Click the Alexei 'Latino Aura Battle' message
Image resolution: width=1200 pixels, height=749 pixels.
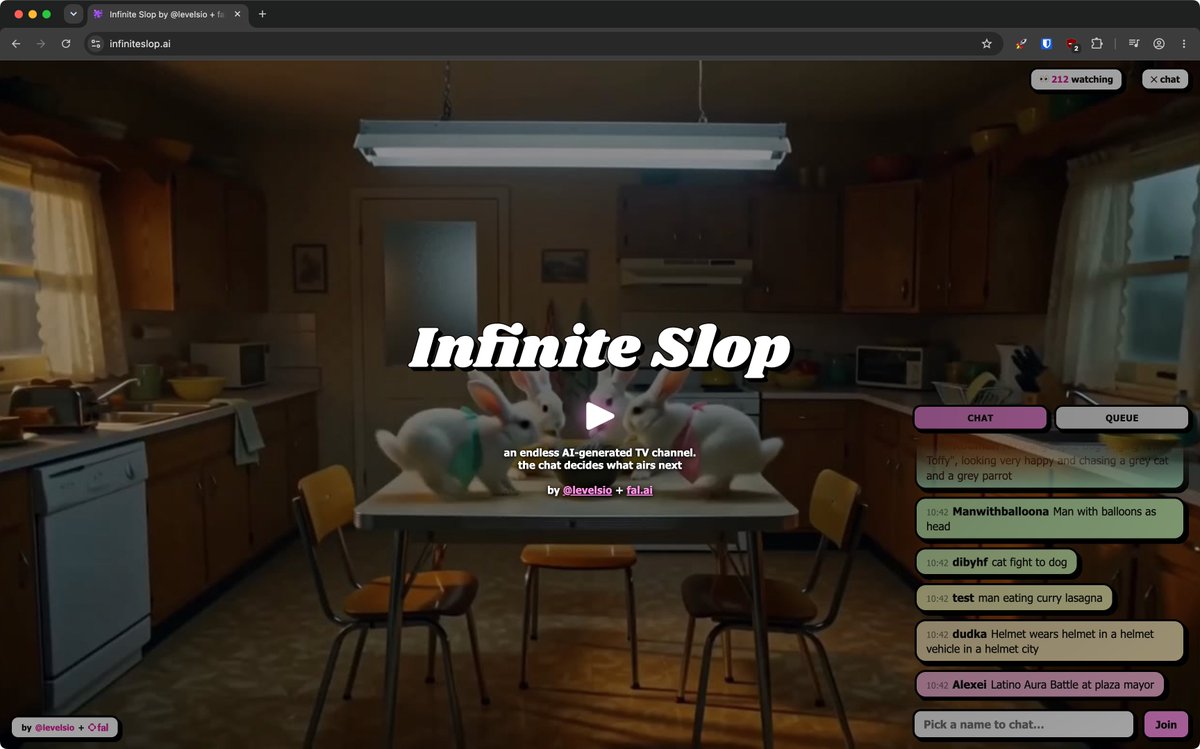coord(1040,685)
